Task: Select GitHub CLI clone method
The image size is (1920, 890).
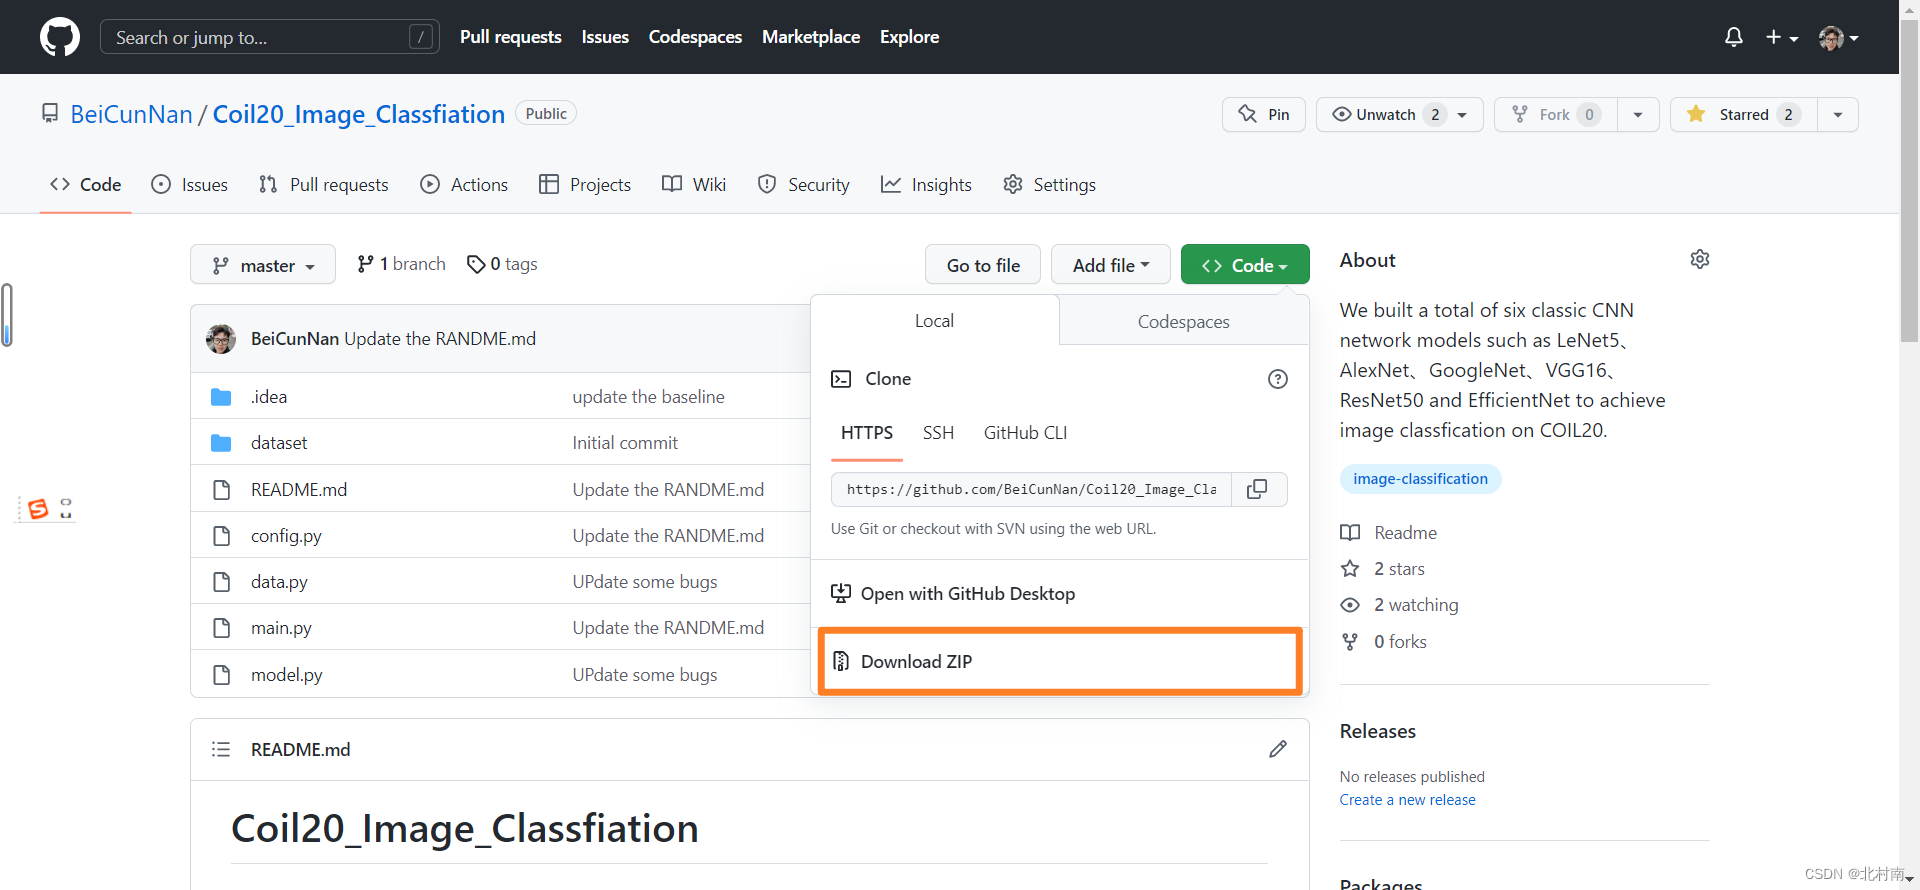Action: (x=1025, y=433)
